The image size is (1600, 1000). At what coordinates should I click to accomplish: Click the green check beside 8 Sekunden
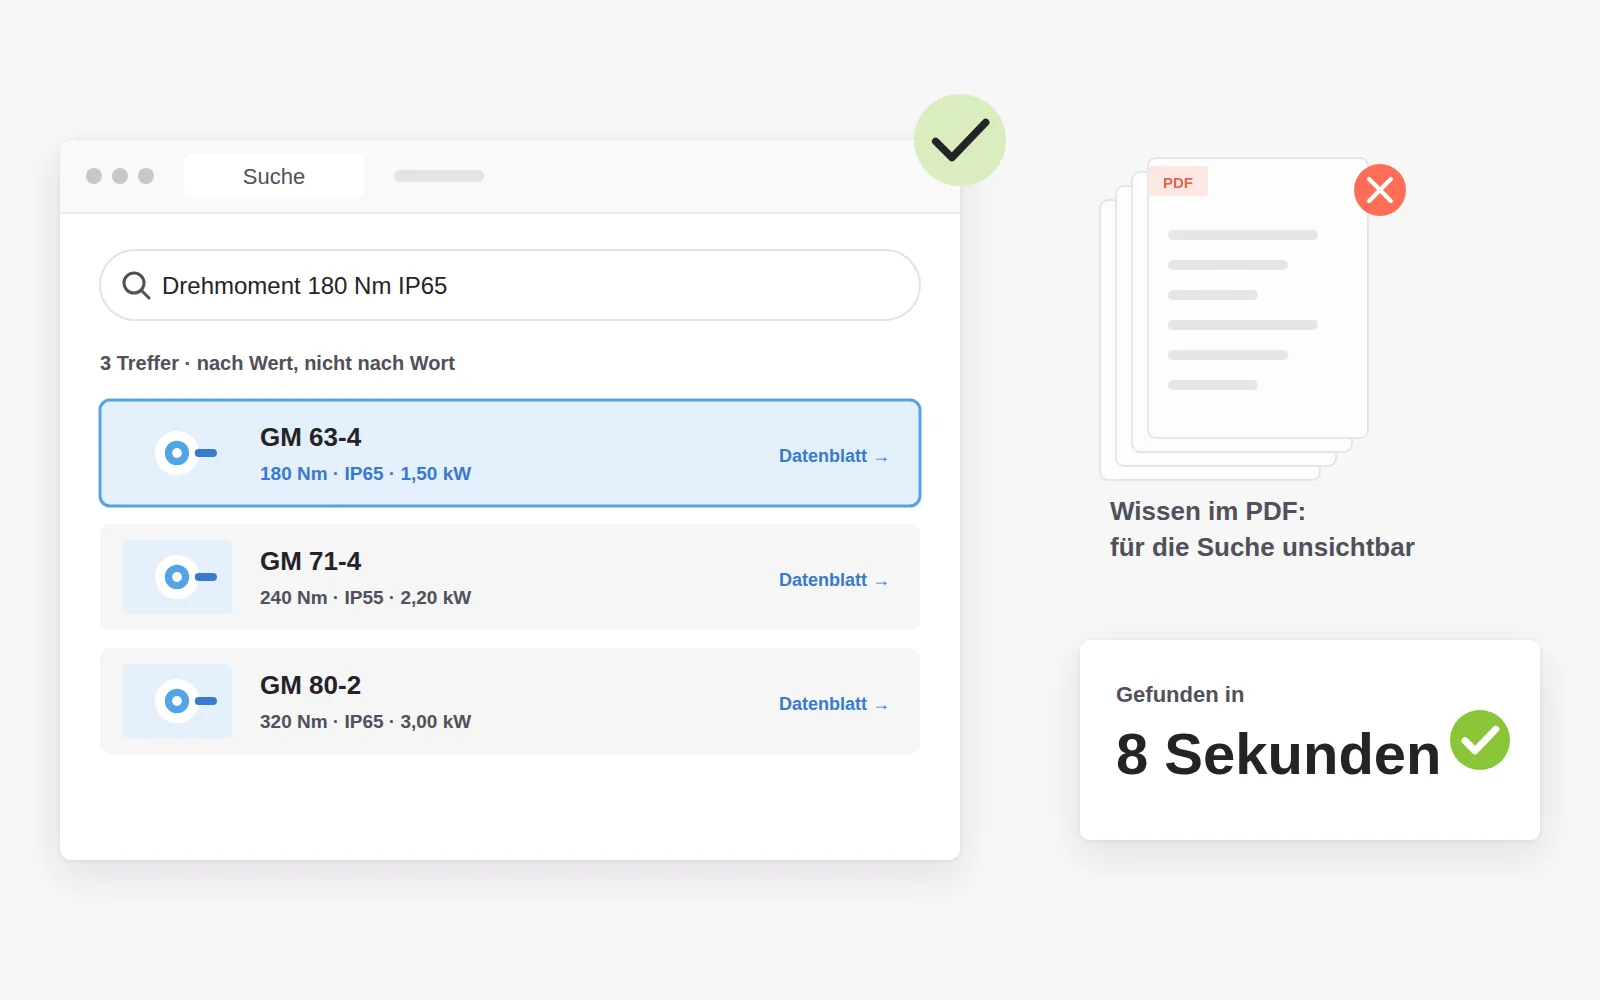pyautogui.click(x=1480, y=740)
